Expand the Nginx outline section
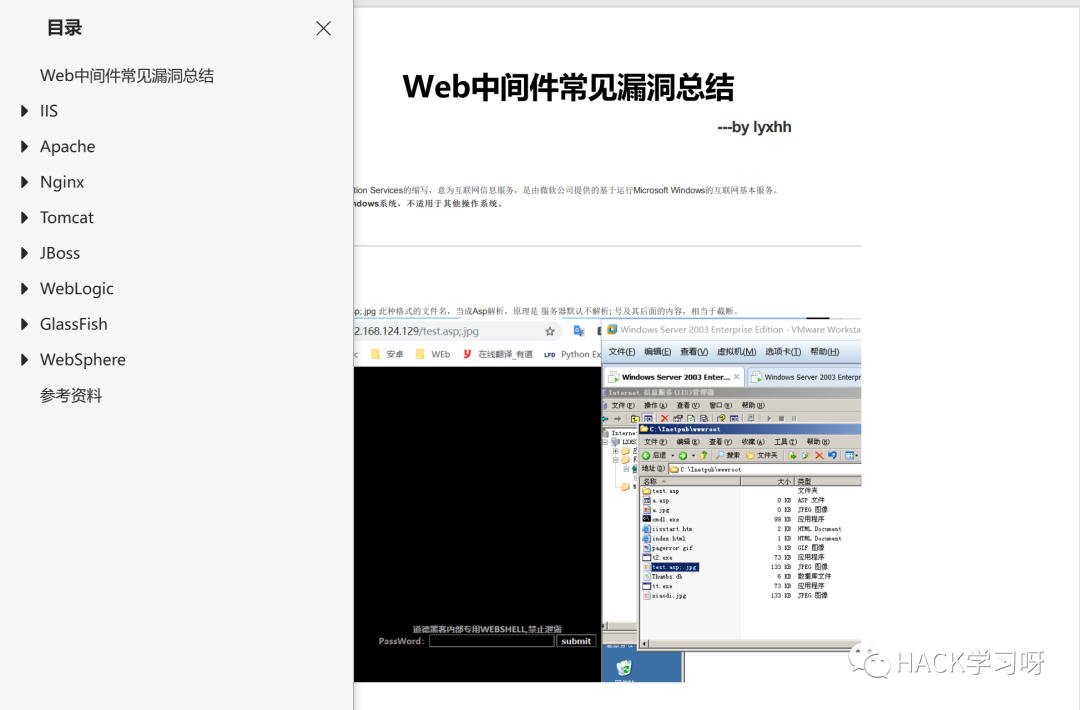Screen dimensions: 1080x710 click(25, 182)
